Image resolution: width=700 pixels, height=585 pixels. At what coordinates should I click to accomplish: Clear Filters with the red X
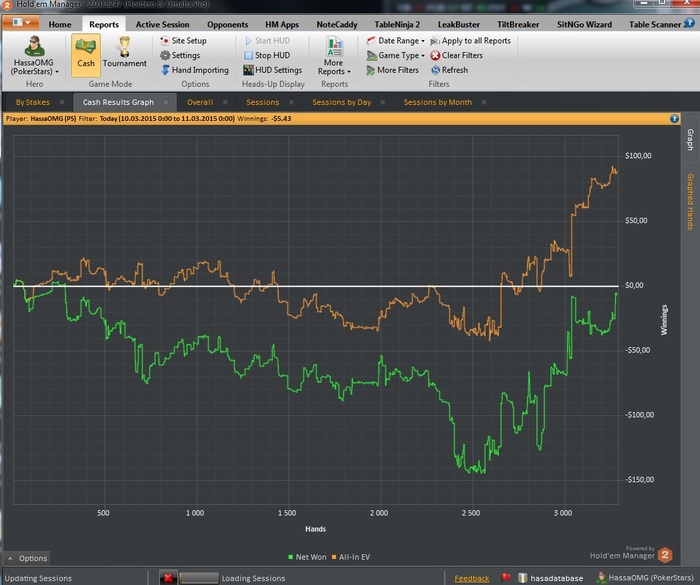[457, 55]
